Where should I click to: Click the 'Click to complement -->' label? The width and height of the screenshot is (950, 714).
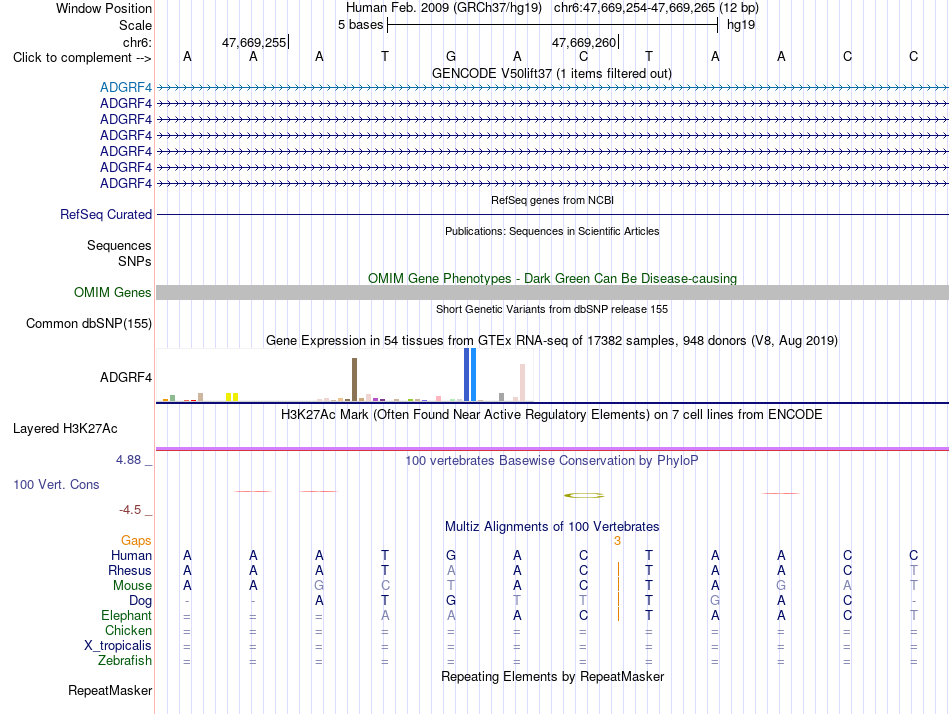tap(82, 58)
